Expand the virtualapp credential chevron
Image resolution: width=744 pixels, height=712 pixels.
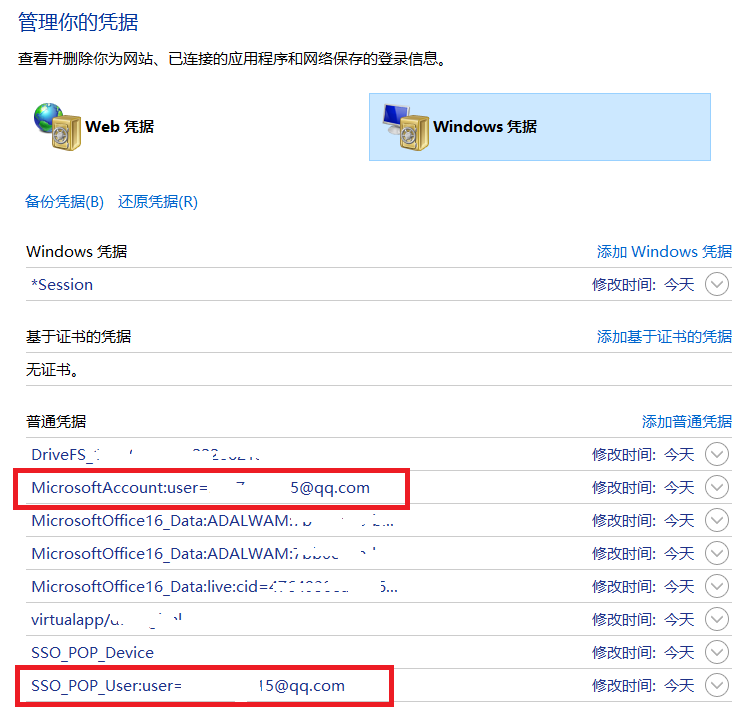(x=716, y=620)
